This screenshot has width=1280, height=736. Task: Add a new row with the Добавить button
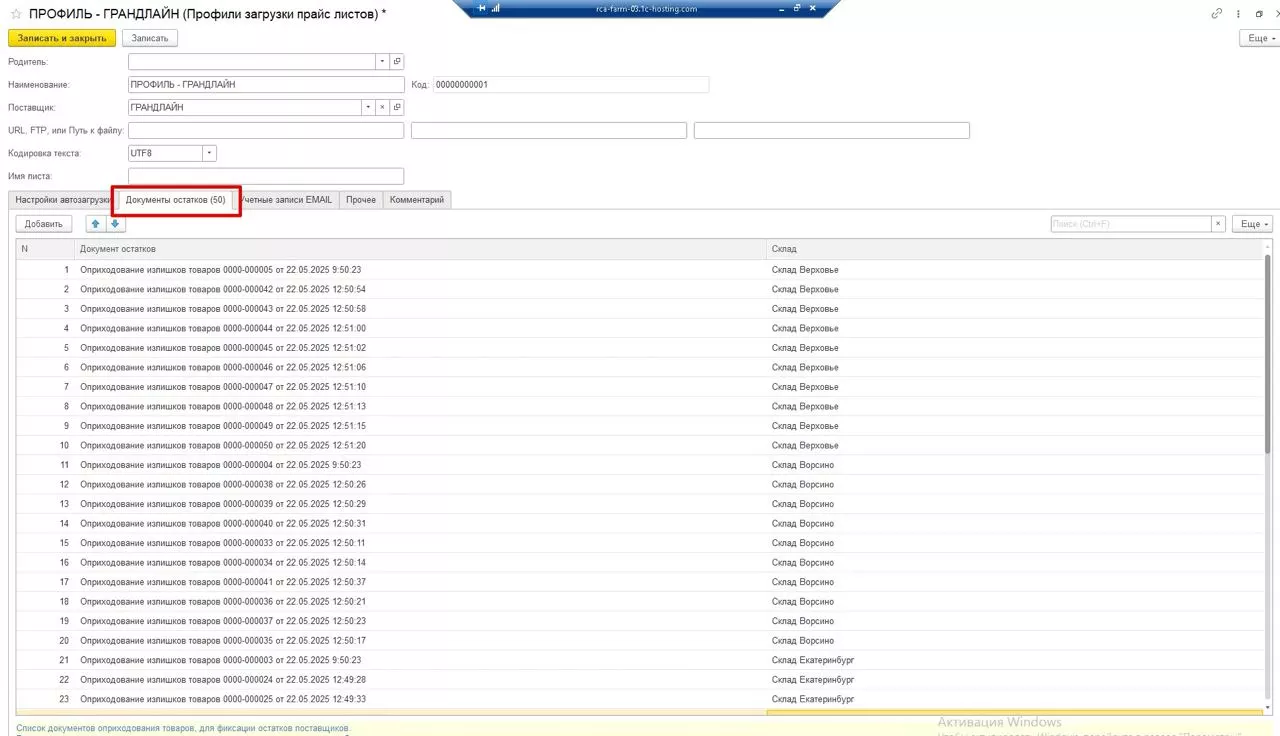(44, 224)
